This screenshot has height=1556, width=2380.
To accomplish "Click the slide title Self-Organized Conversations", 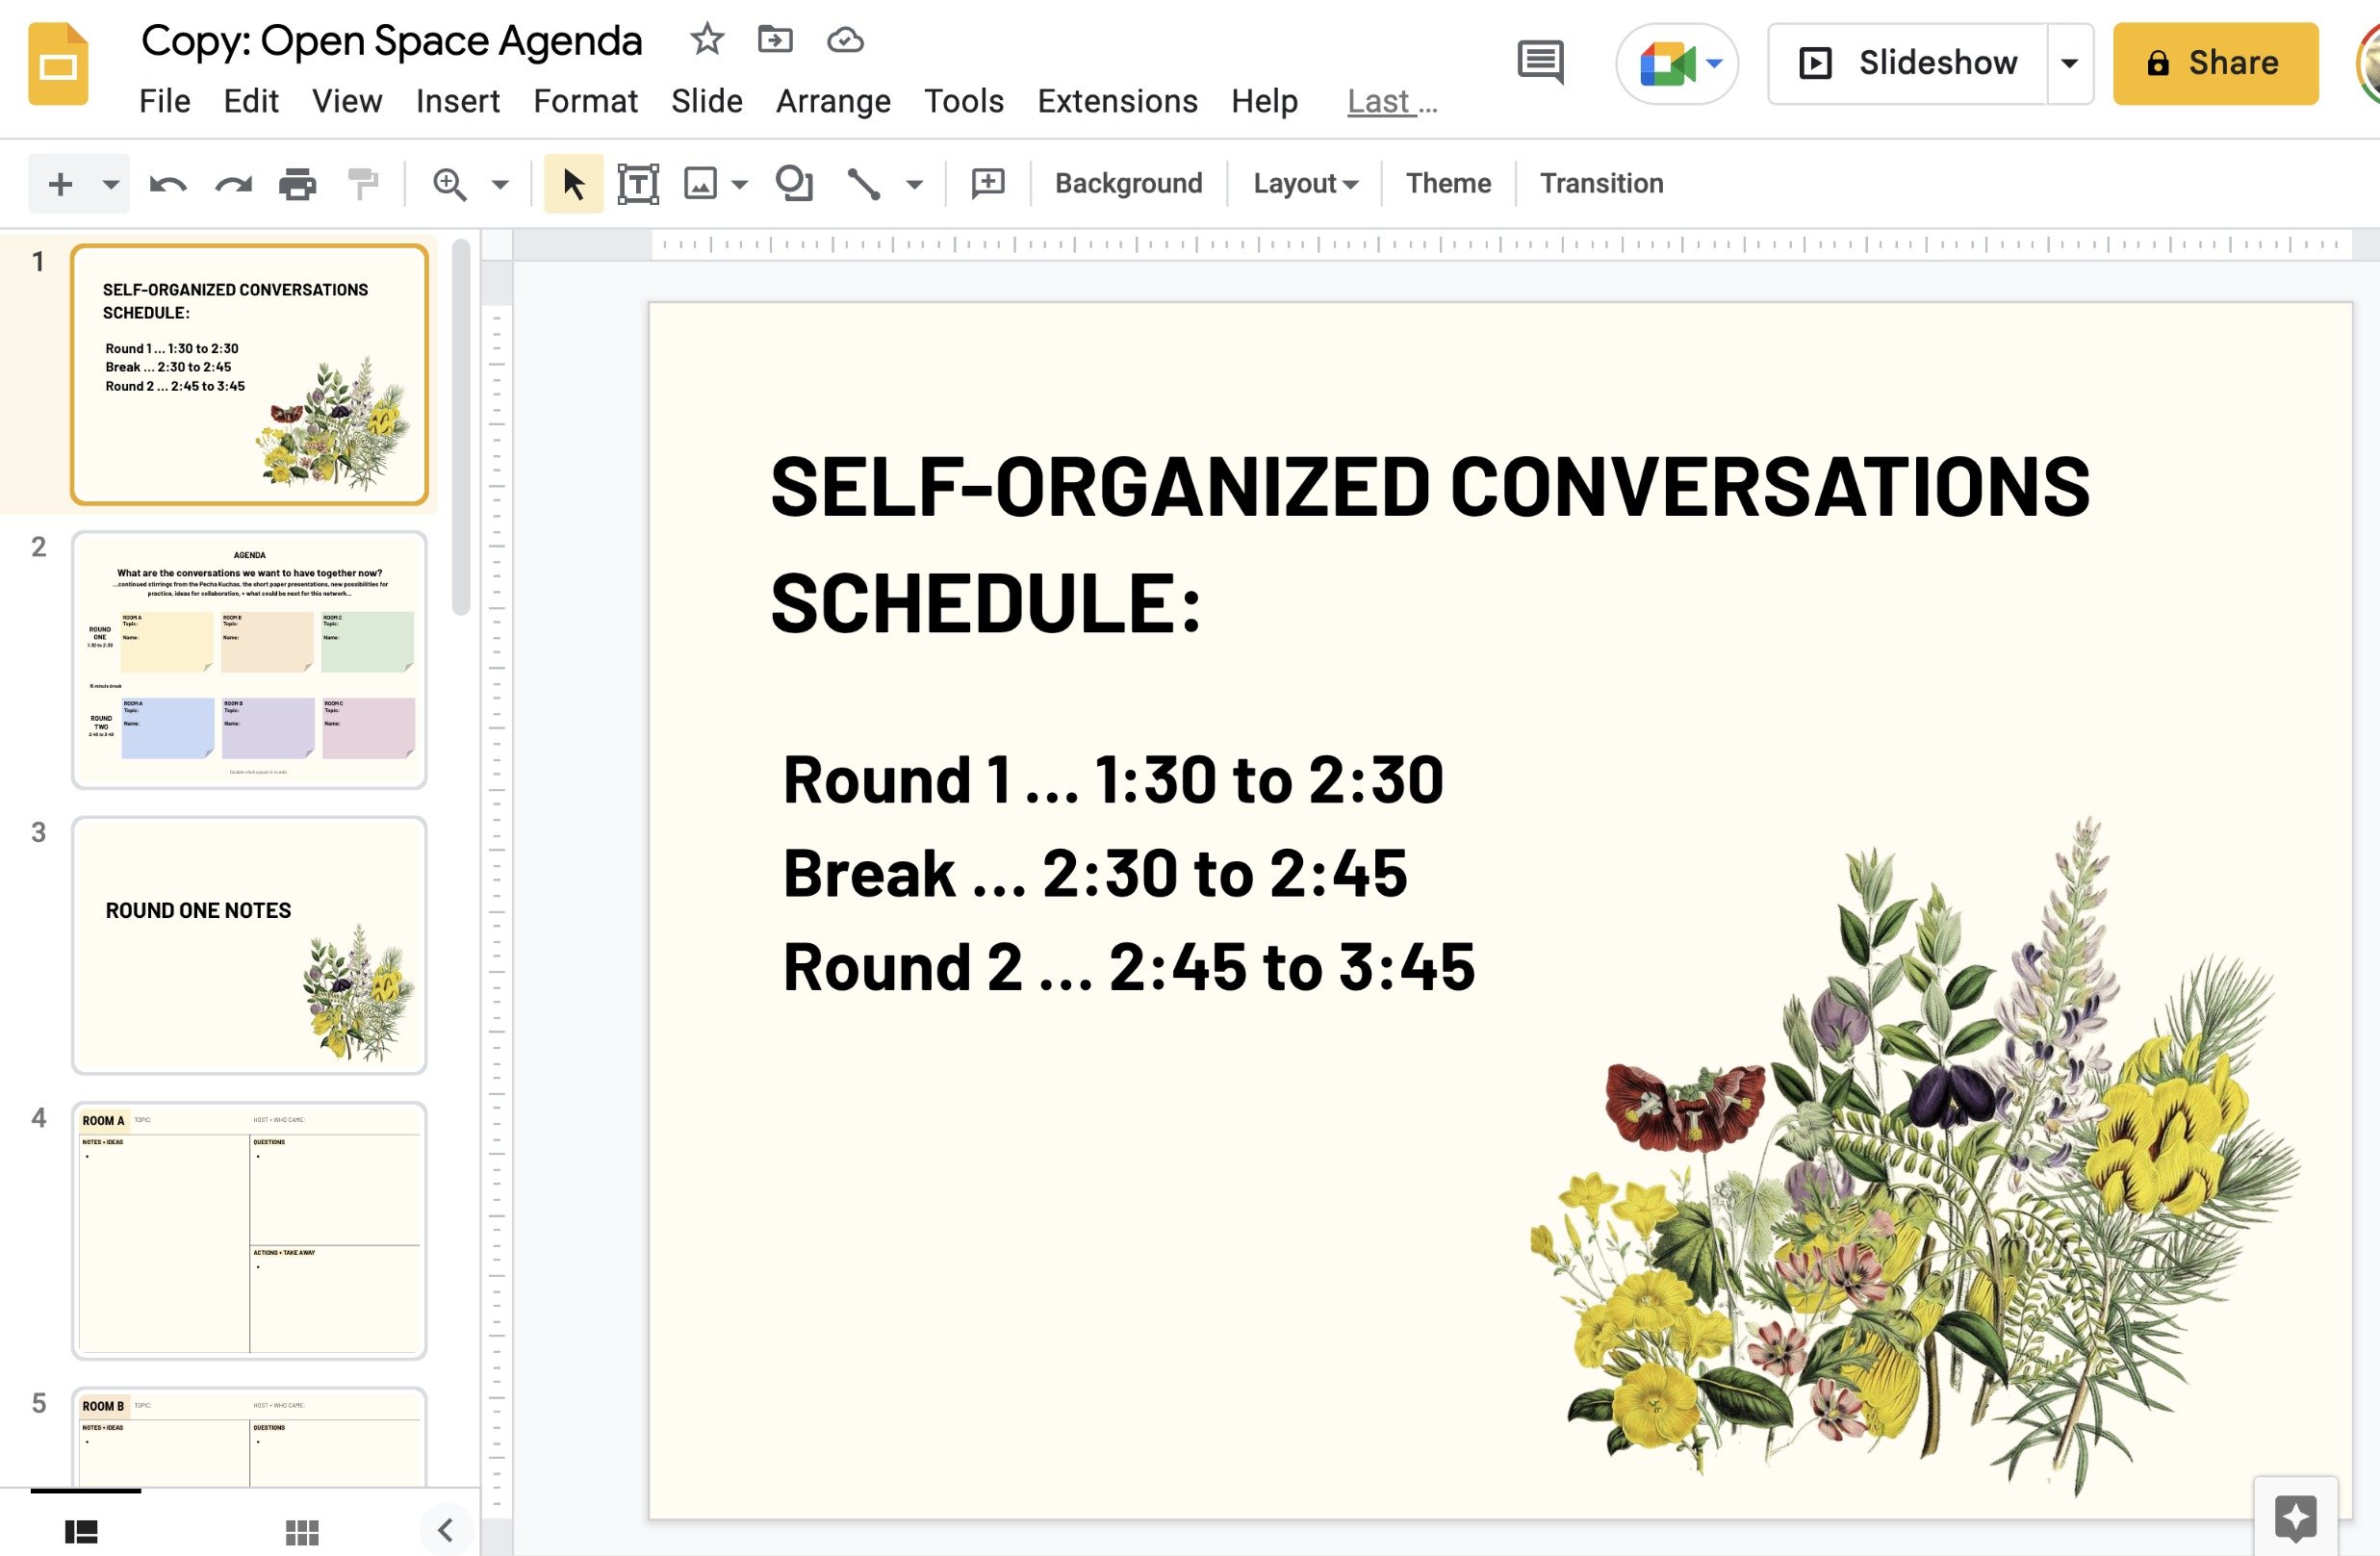I will pos(1430,545).
